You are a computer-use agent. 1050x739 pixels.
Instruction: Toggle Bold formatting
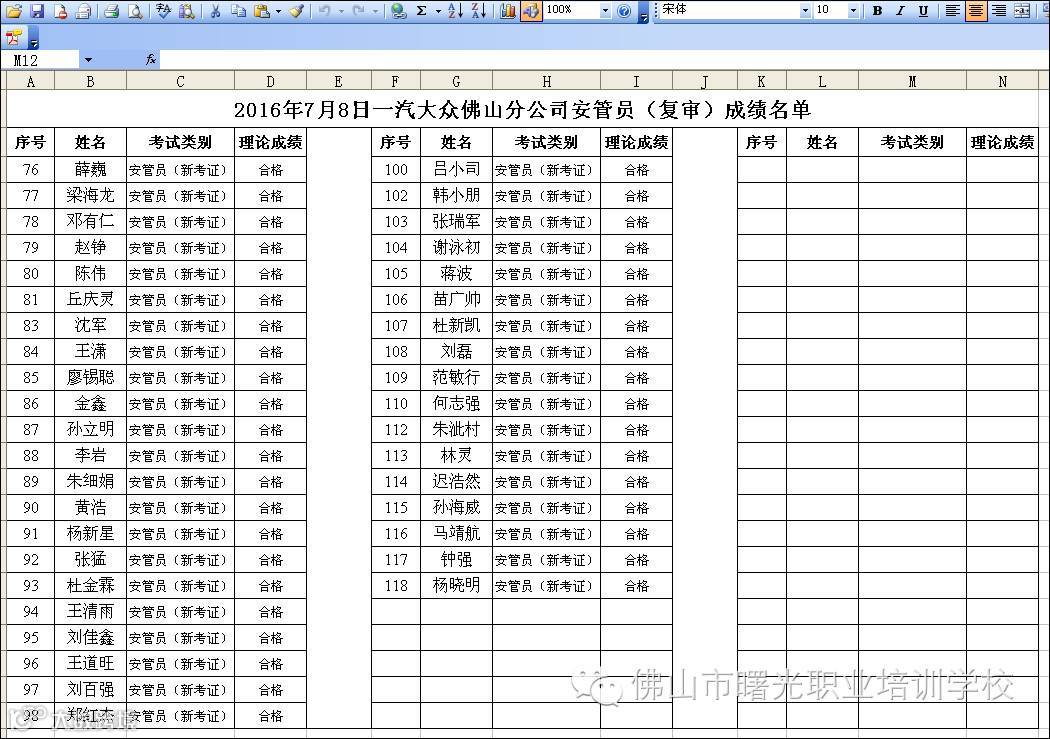pyautogui.click(x=877, y=11)
